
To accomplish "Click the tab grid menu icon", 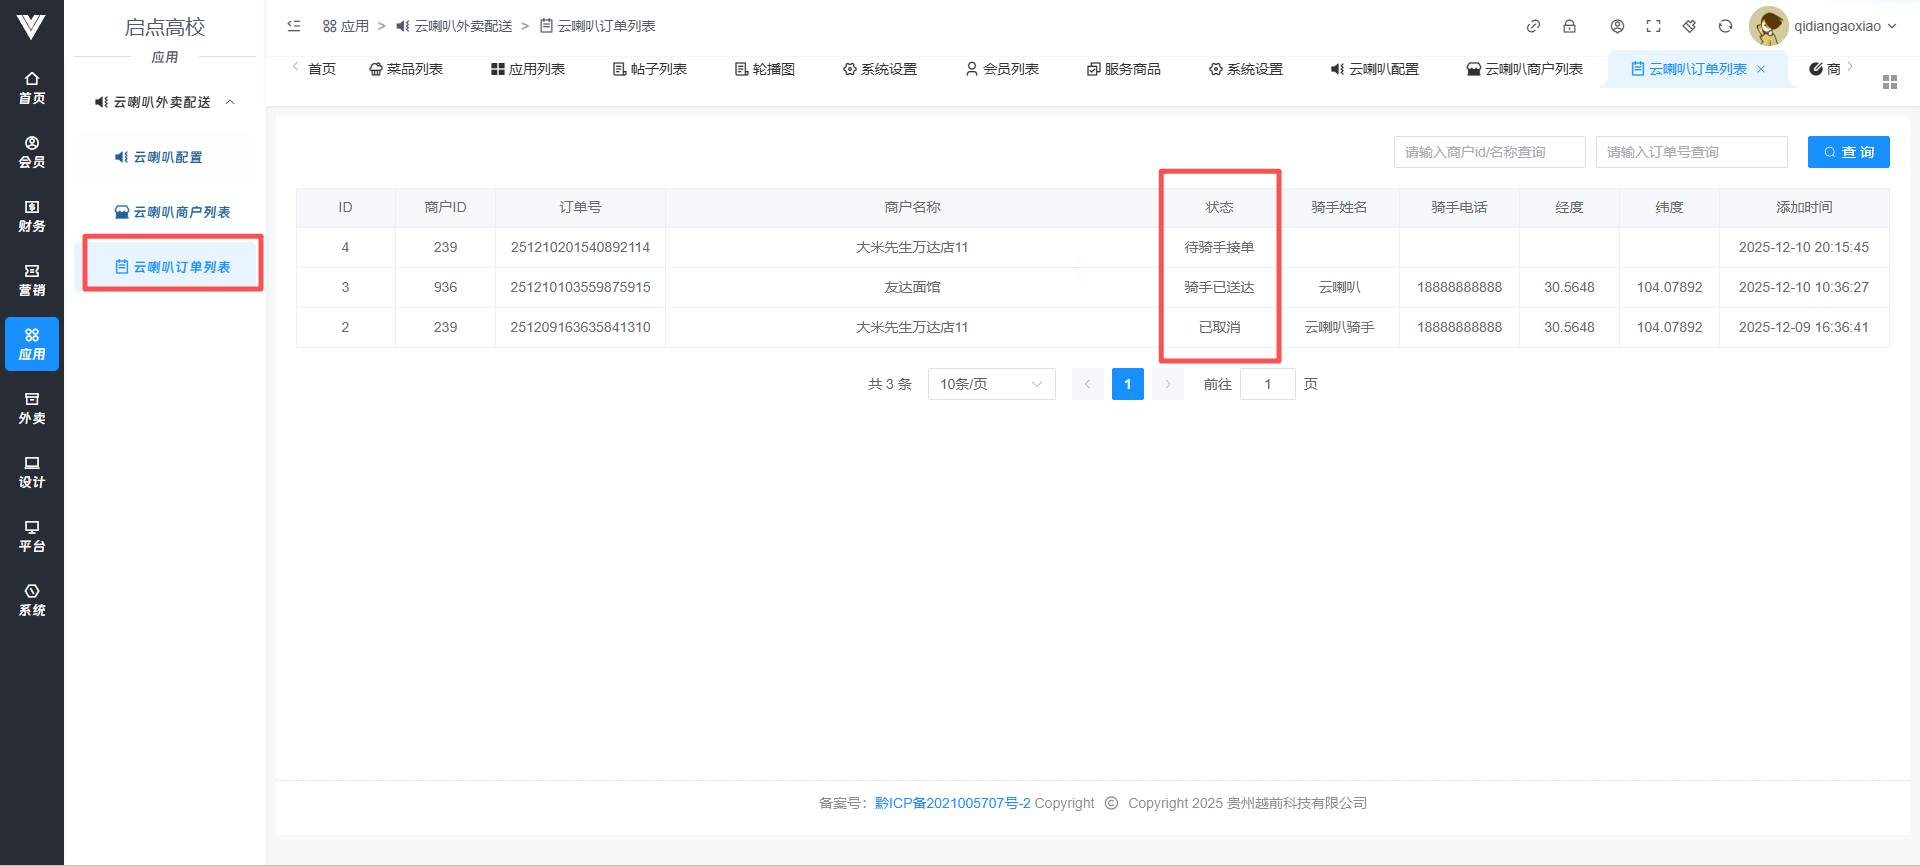I will click(x=1889, y=82).
